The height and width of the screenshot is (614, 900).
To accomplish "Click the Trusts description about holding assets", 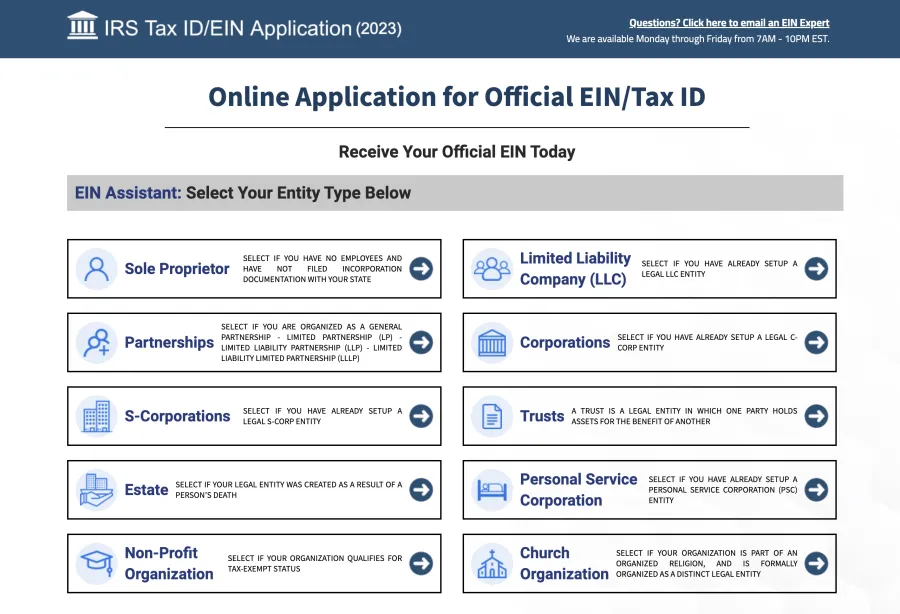I will pos(684,416).
